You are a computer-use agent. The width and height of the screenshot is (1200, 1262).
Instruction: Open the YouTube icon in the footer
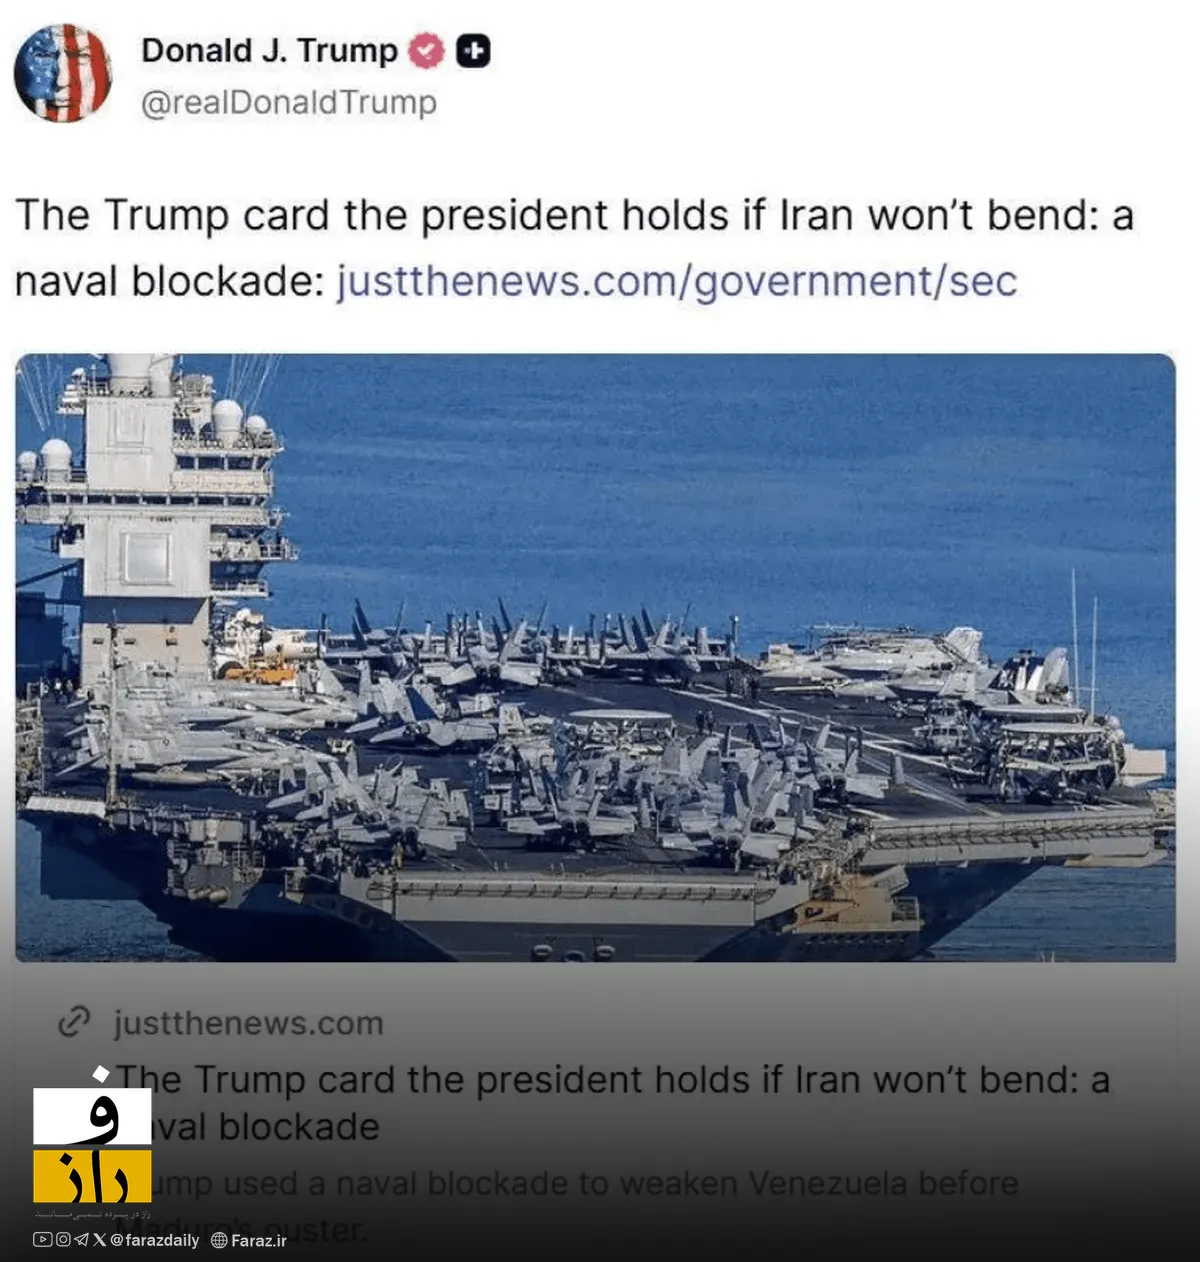[x=41, y=1240]
